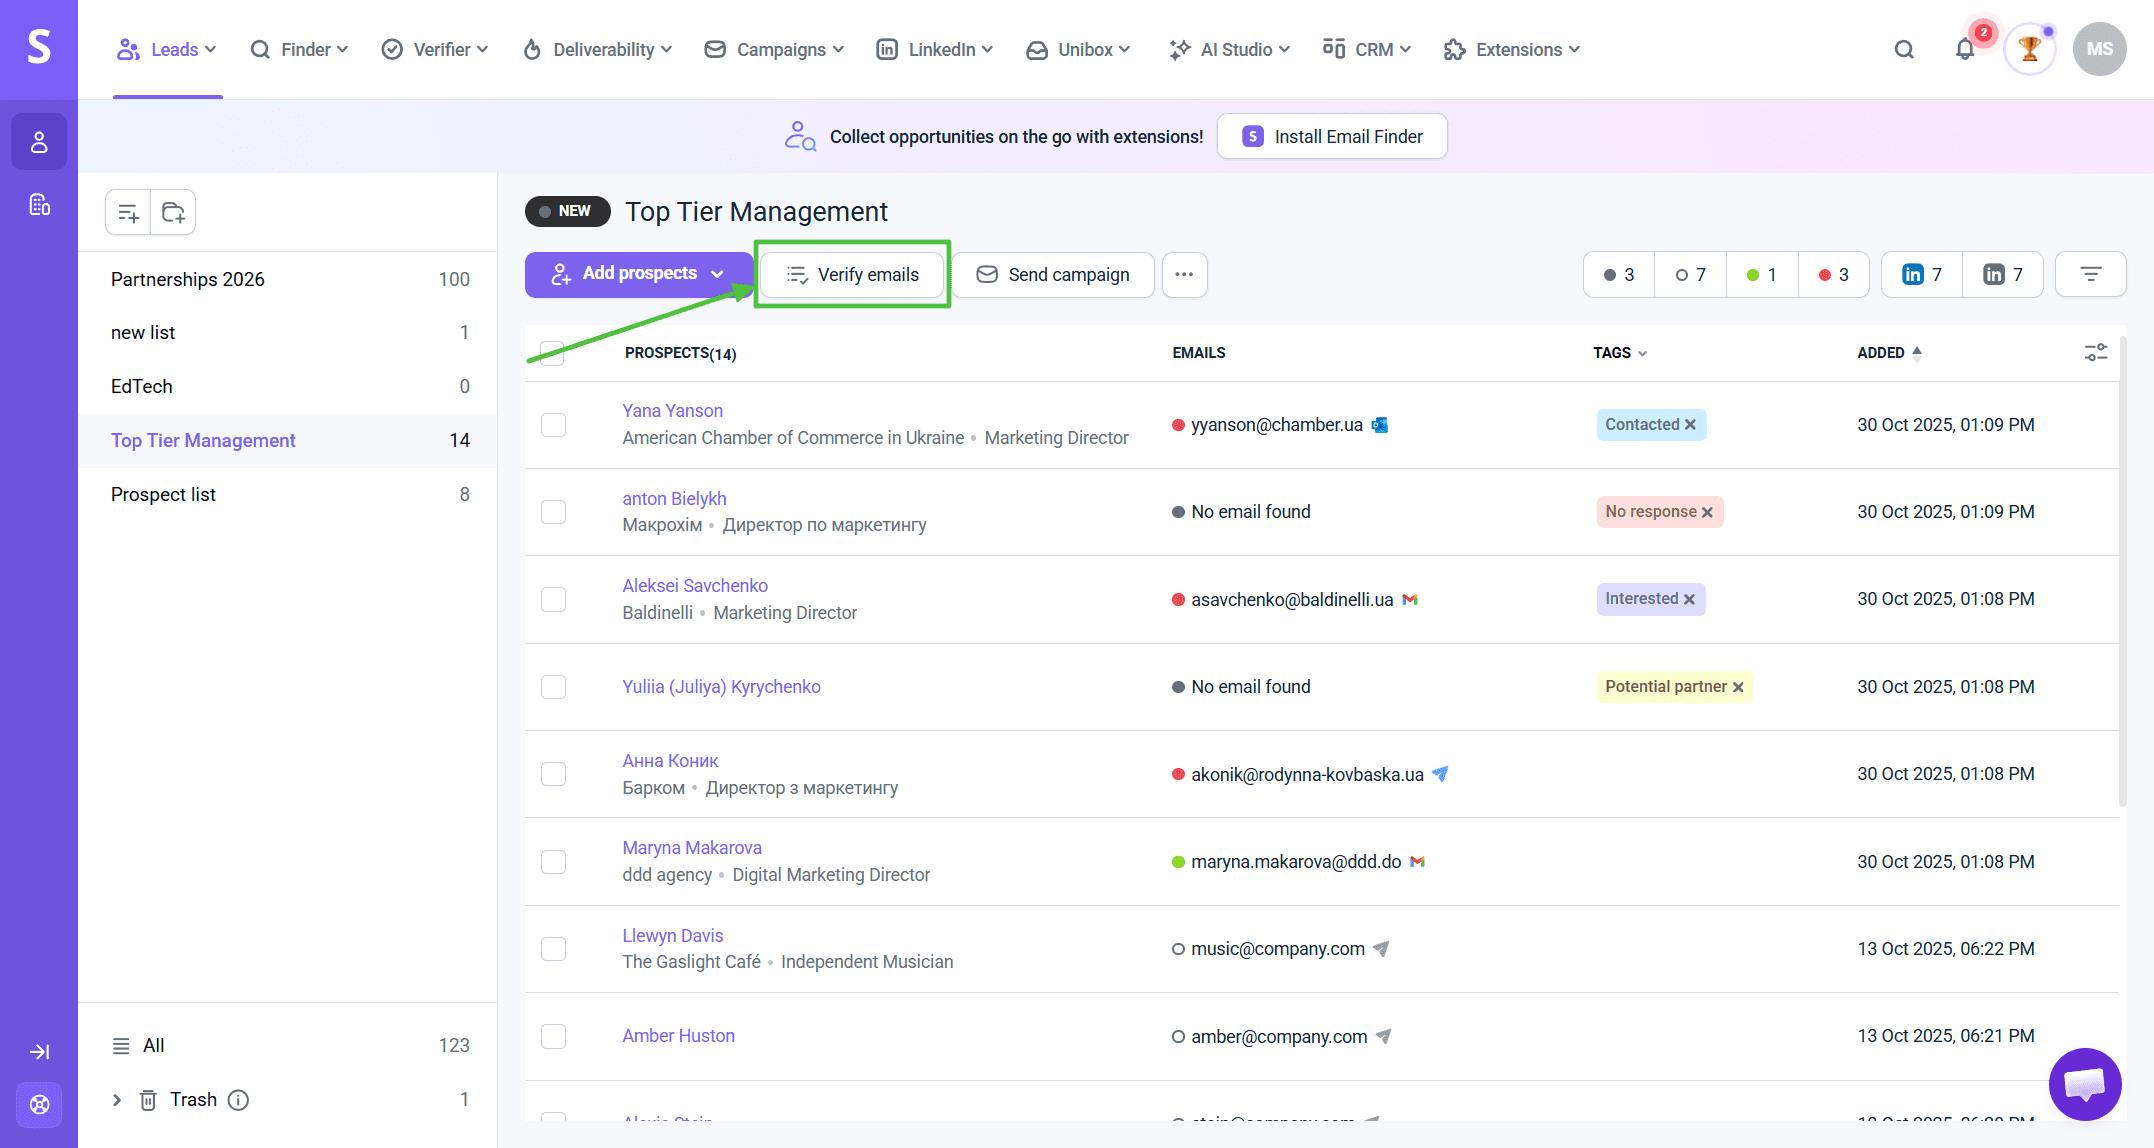The image size is (2154, 1148).
Task: Open the three-dots more actions button
Action: click(x=1184, y=274)
